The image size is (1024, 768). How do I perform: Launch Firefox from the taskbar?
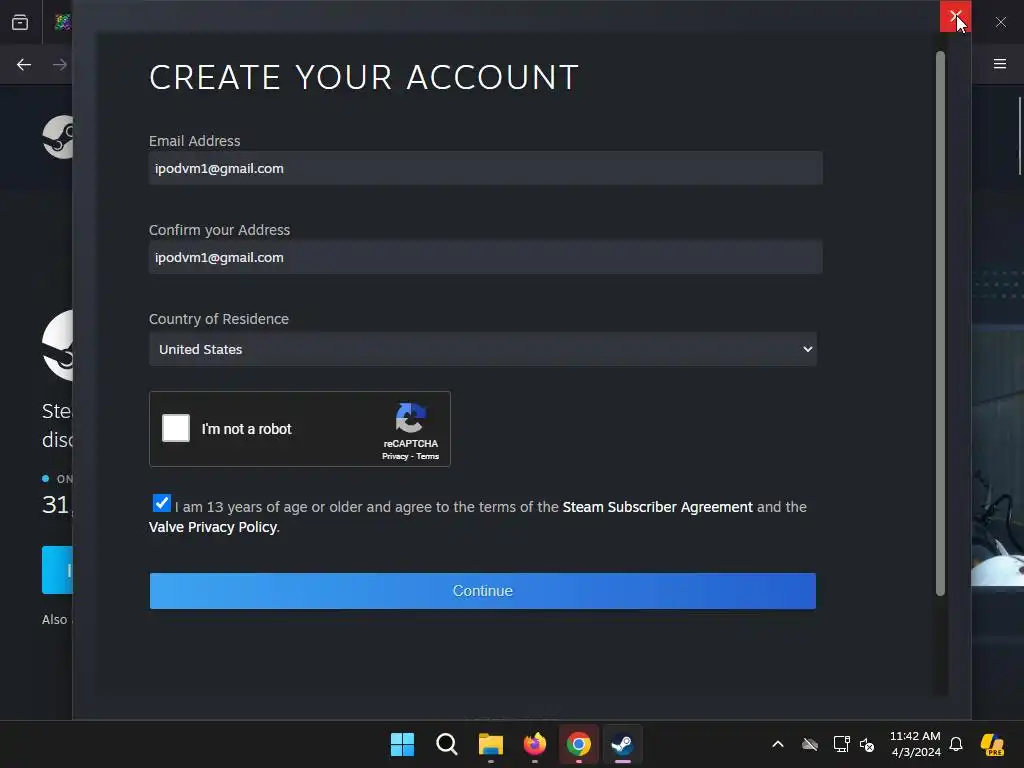(x=535, y=744)
